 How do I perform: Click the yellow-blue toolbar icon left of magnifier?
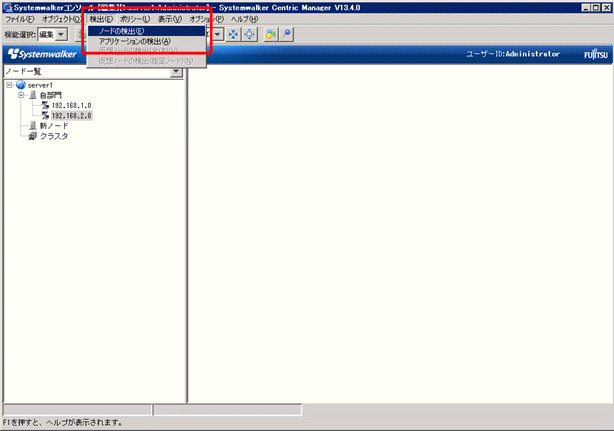coord(270,34)
